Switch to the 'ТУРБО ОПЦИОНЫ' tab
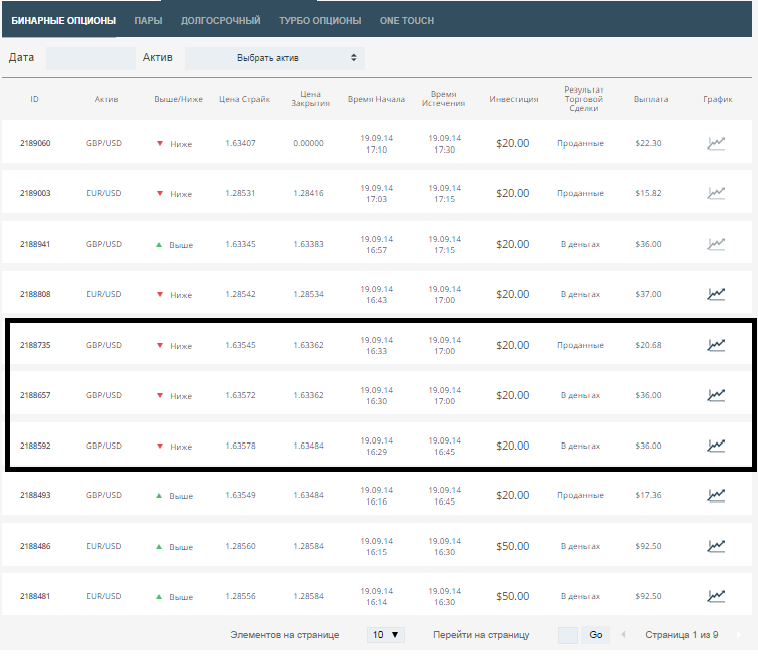758x661 pixels. (320, 20)
